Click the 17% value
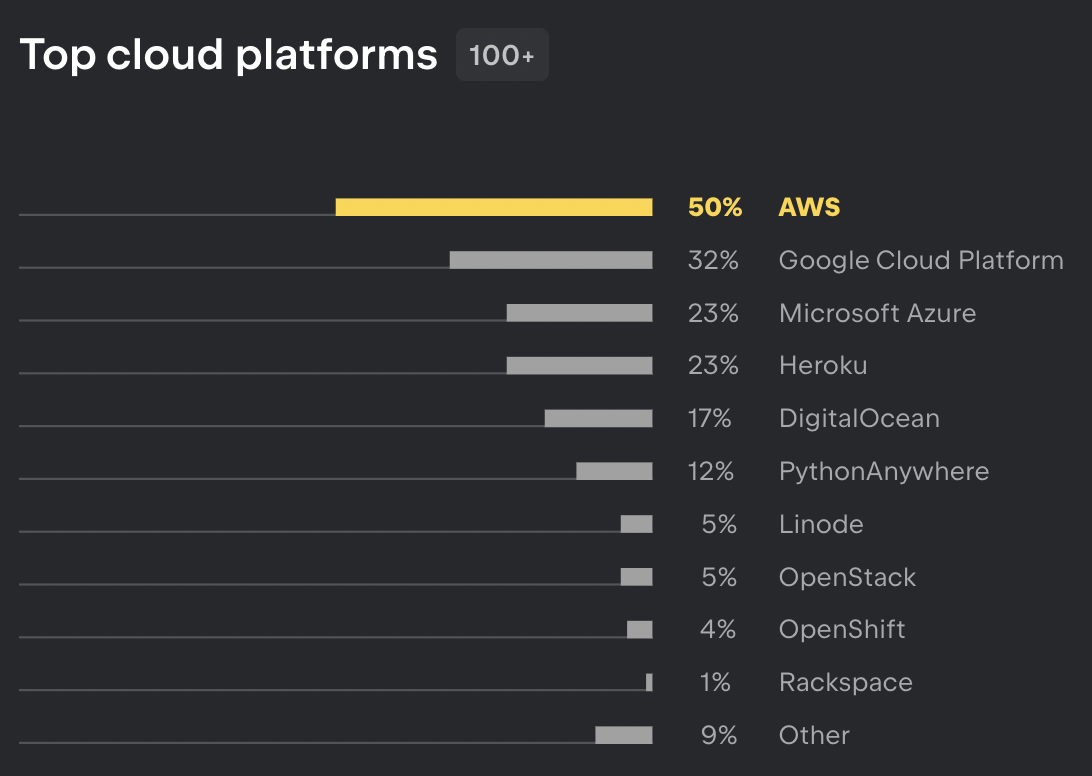 [710, 418]
